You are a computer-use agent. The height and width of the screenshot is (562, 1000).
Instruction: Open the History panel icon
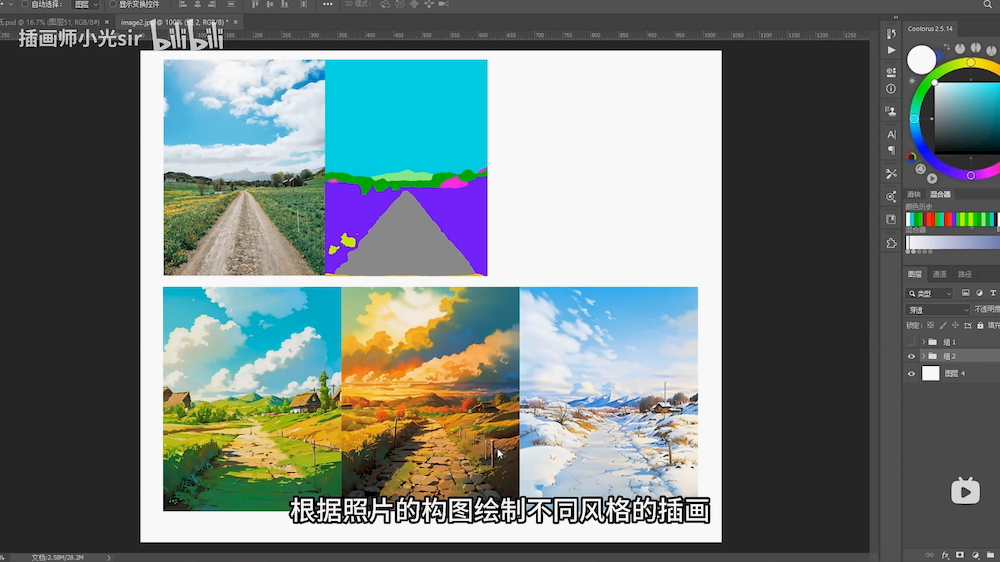(x=891, y=73)
